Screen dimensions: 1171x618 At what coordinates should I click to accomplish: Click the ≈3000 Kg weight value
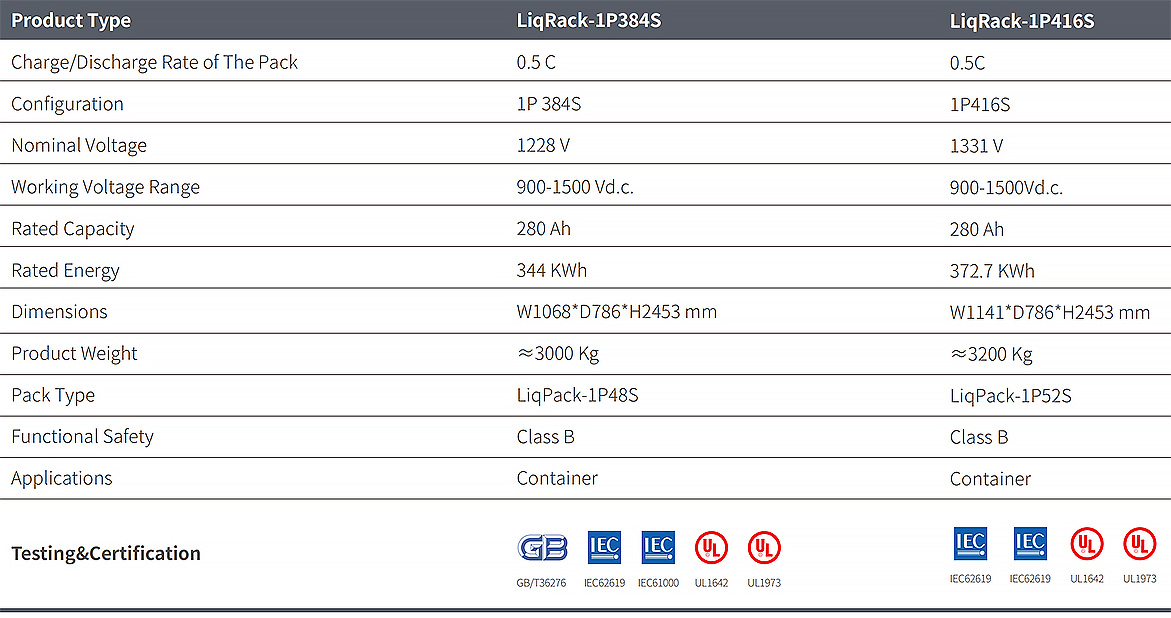[x=558, y=353]
